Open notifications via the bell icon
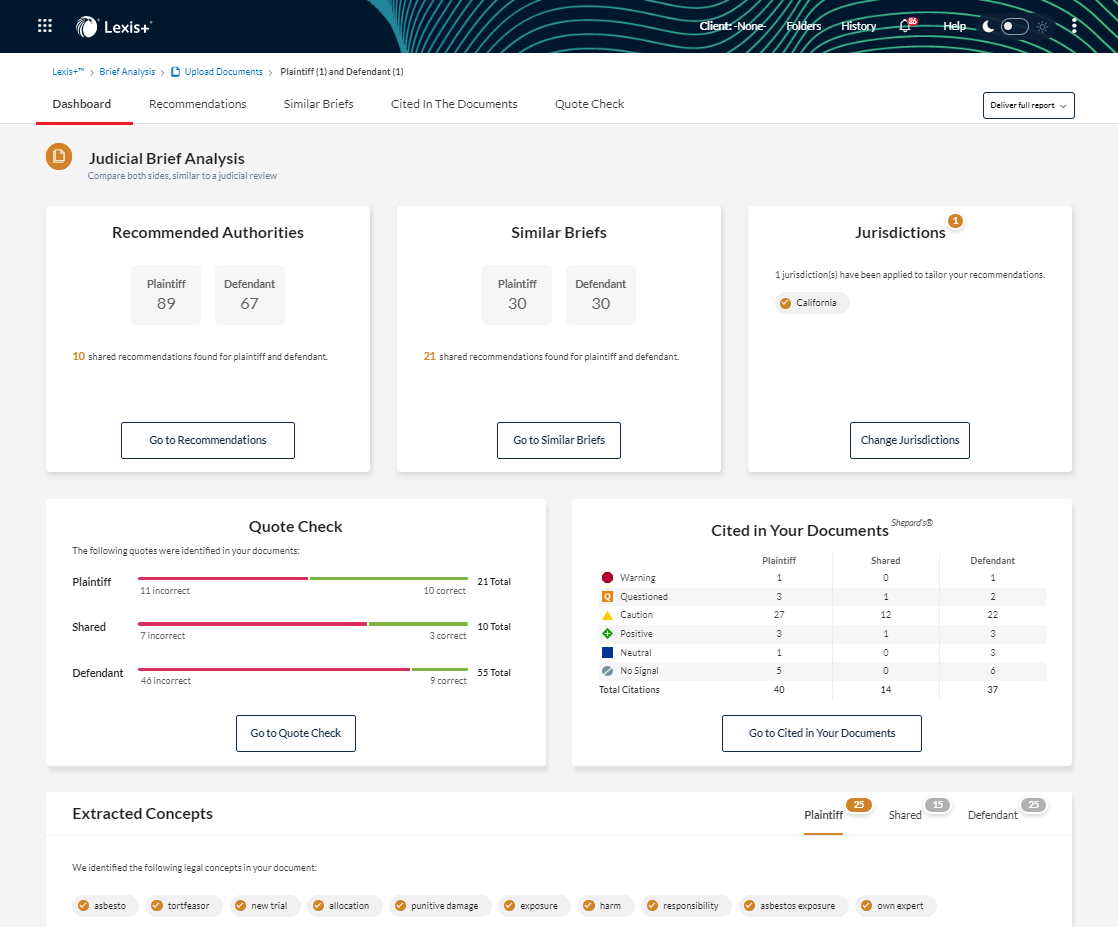Image resolution: width=1118 pixels, height=927 pixels. pos(905,26)
